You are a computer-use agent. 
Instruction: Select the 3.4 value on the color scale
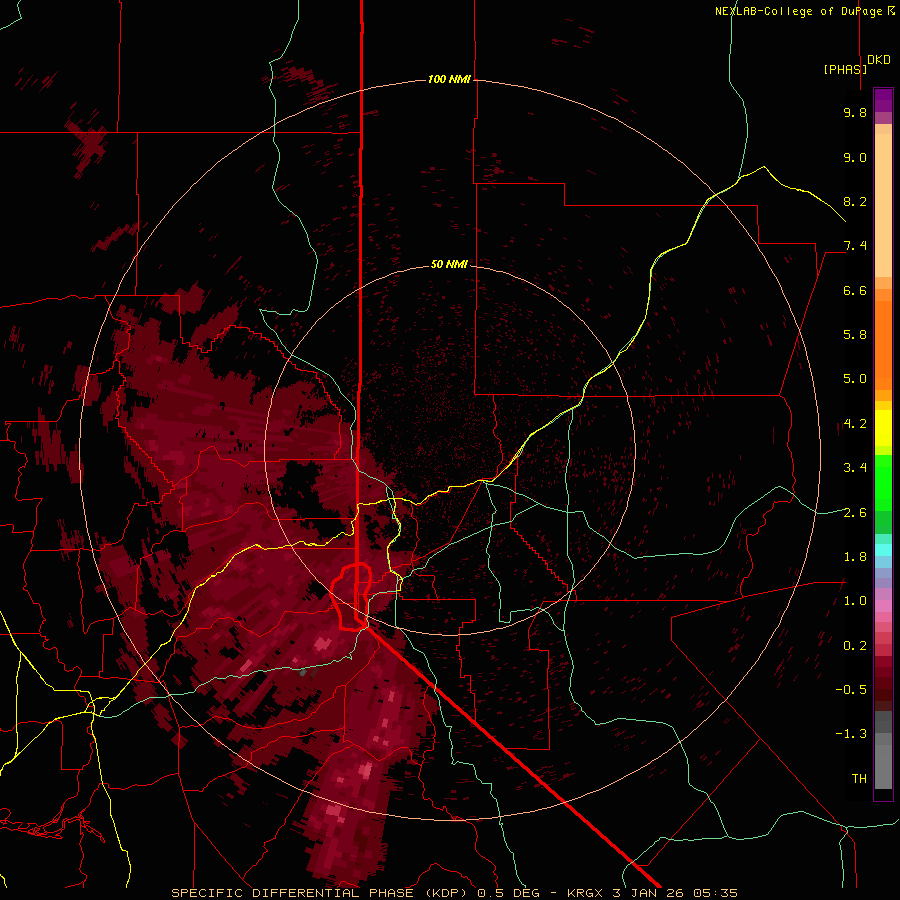point(855,468)
